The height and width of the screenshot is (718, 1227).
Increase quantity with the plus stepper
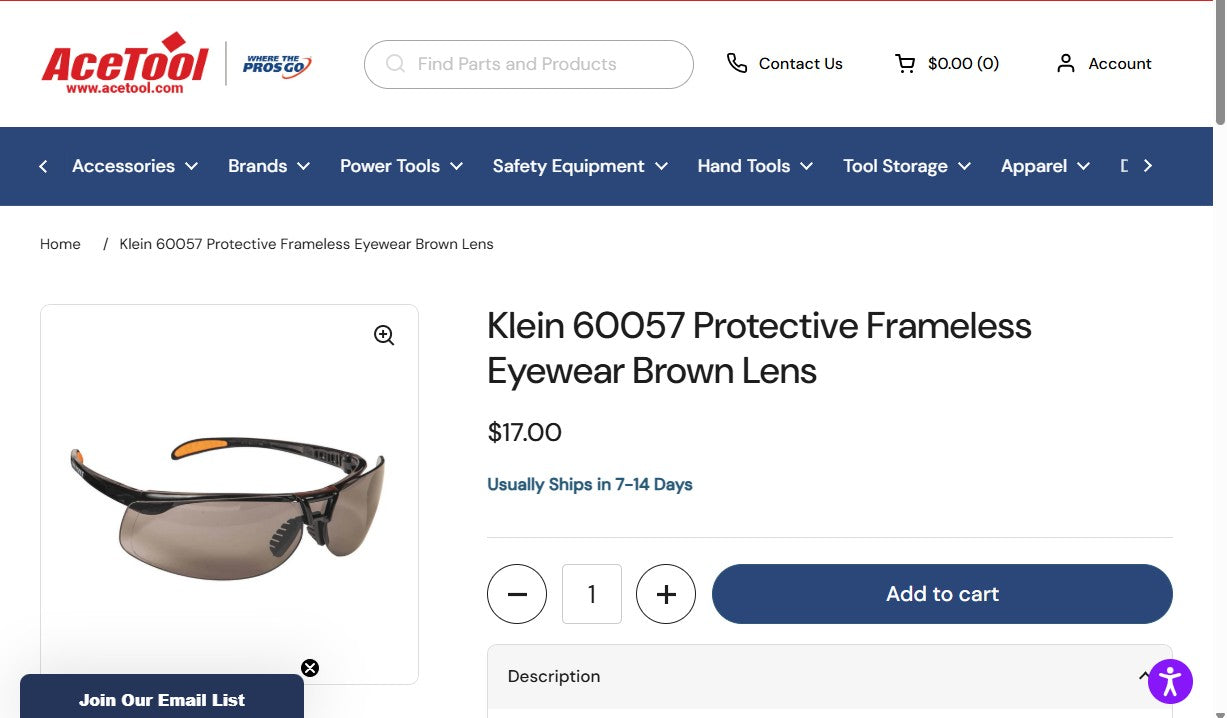tap(666, 593)
